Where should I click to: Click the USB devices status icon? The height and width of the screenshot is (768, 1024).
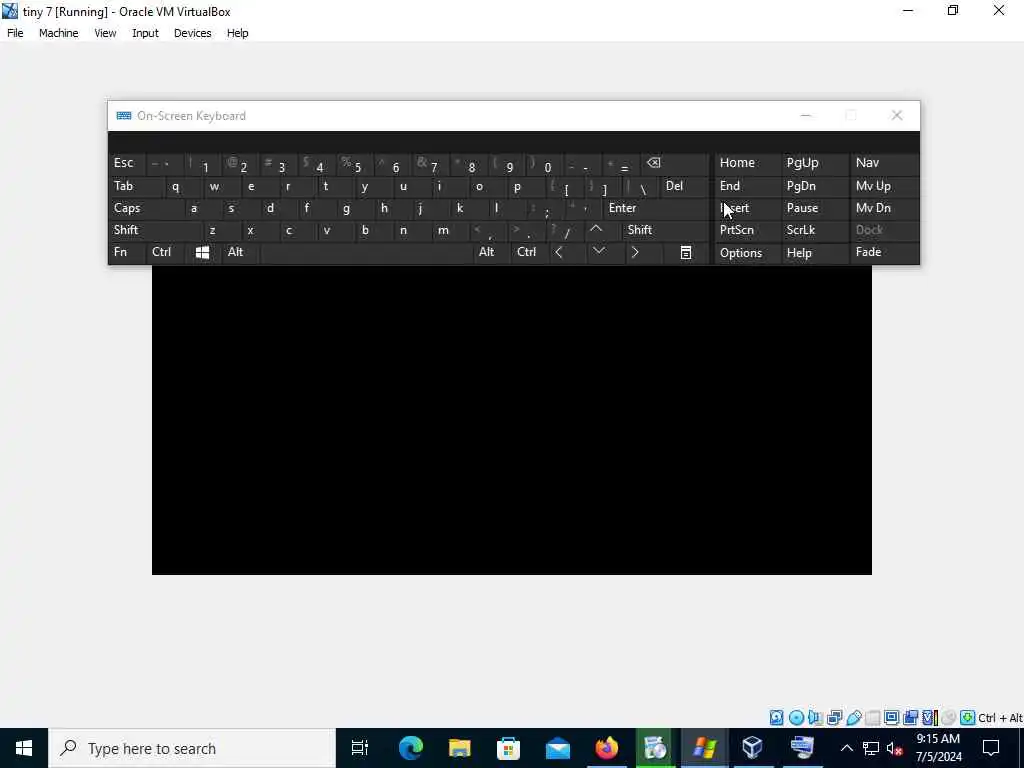(854, 718)
